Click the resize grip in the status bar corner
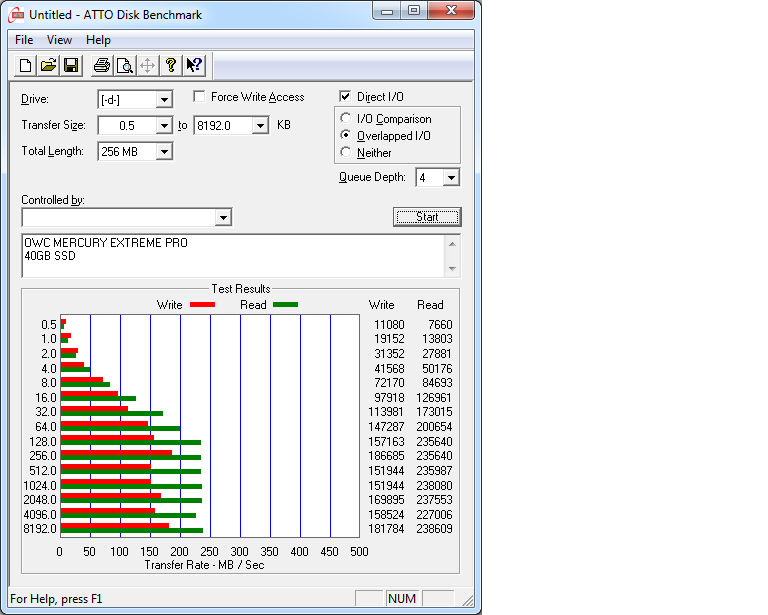Image resolution: width=768 pixels, height=615 pixels. point(468,600)
